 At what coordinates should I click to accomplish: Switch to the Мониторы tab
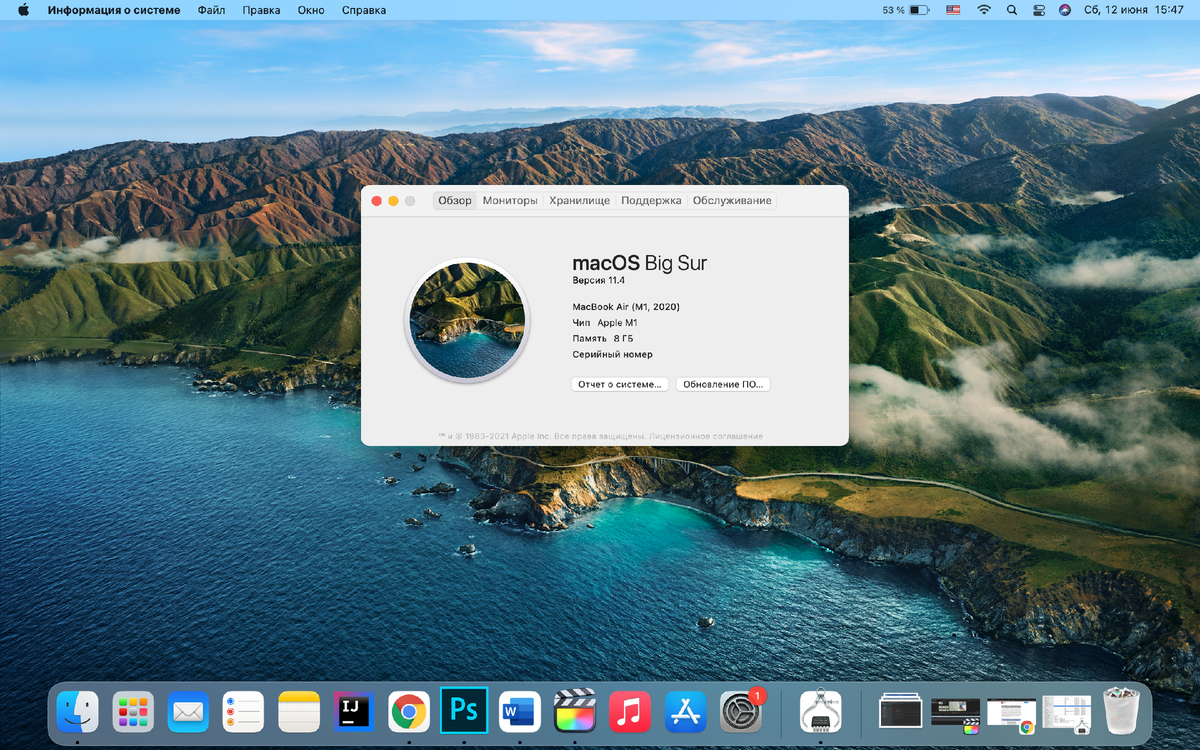point(510,201)
